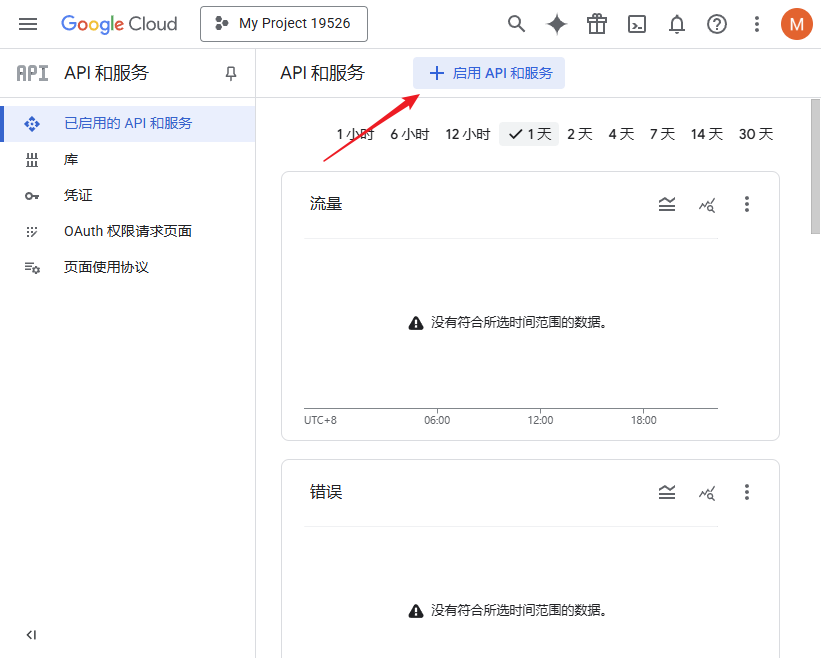Open the notifications bell

[x=677, y=24]
